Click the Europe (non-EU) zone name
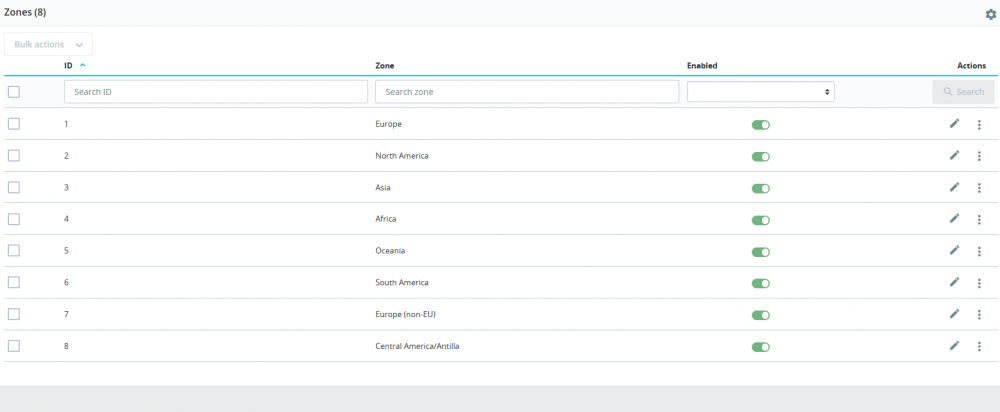The height and width of the screenshot is (412, 1000). (406, 314)
